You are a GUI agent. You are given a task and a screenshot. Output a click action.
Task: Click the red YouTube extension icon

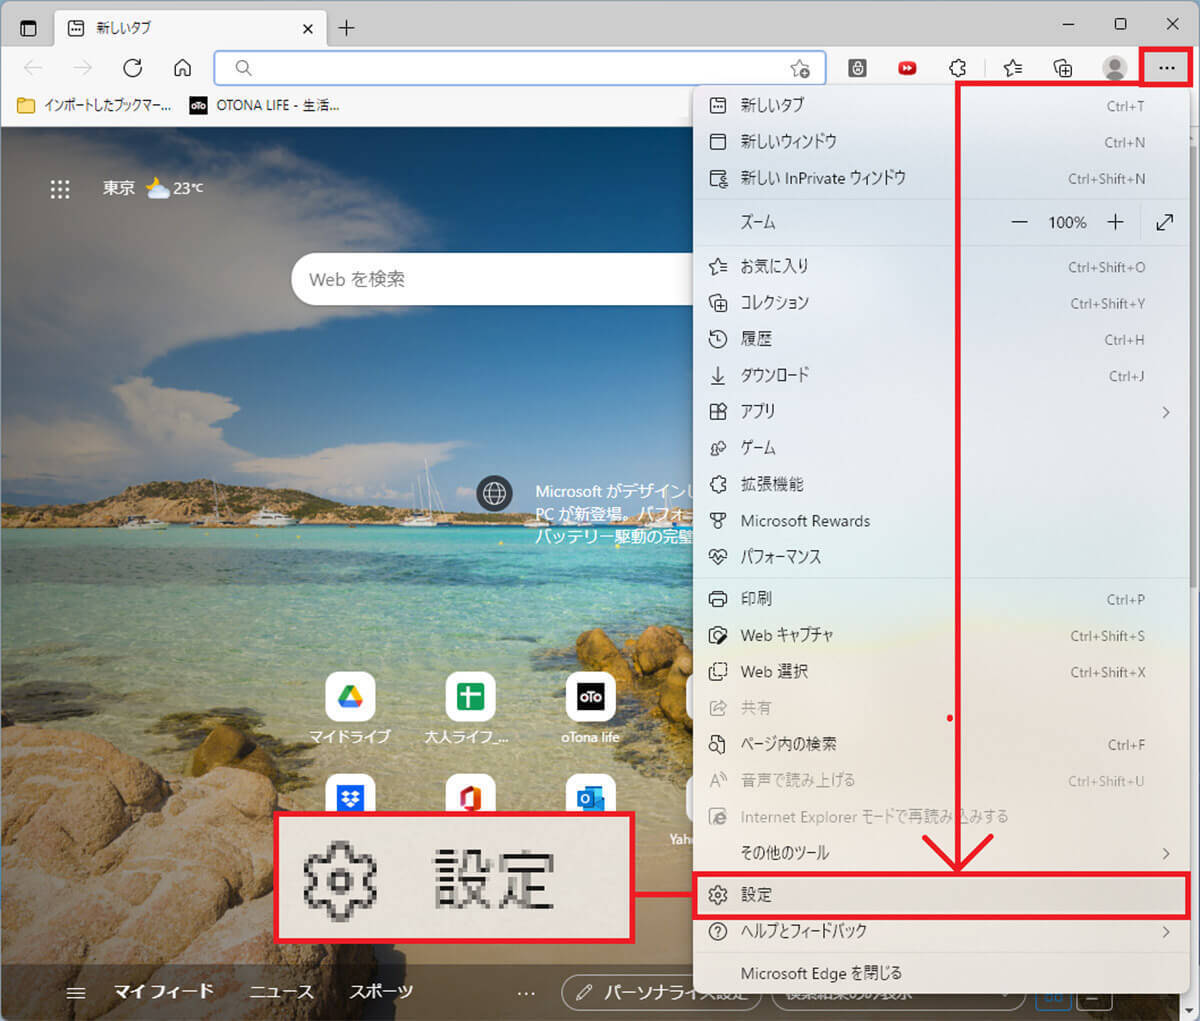[x=907, y=68]
